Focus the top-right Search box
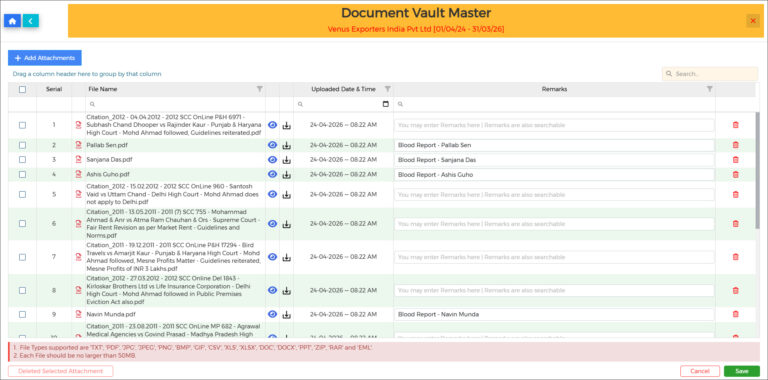 (x=710, y=74)
